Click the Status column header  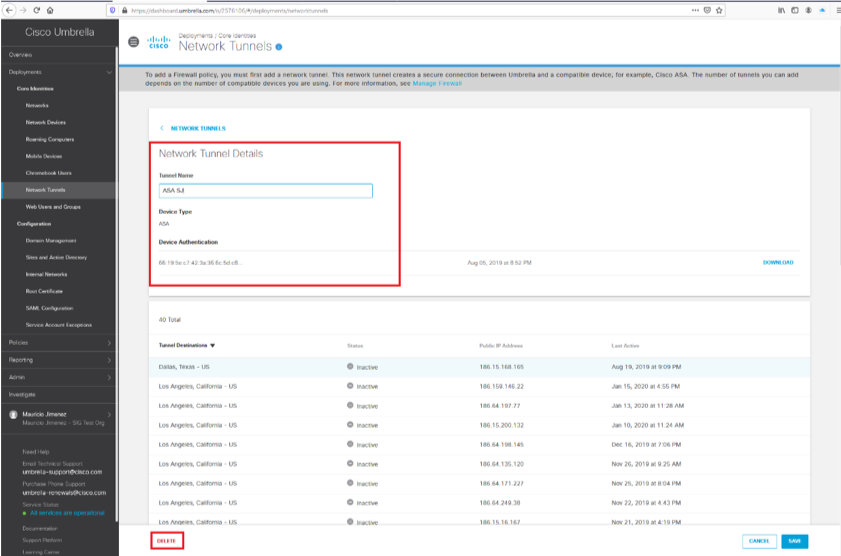click(x=355, y=346)
